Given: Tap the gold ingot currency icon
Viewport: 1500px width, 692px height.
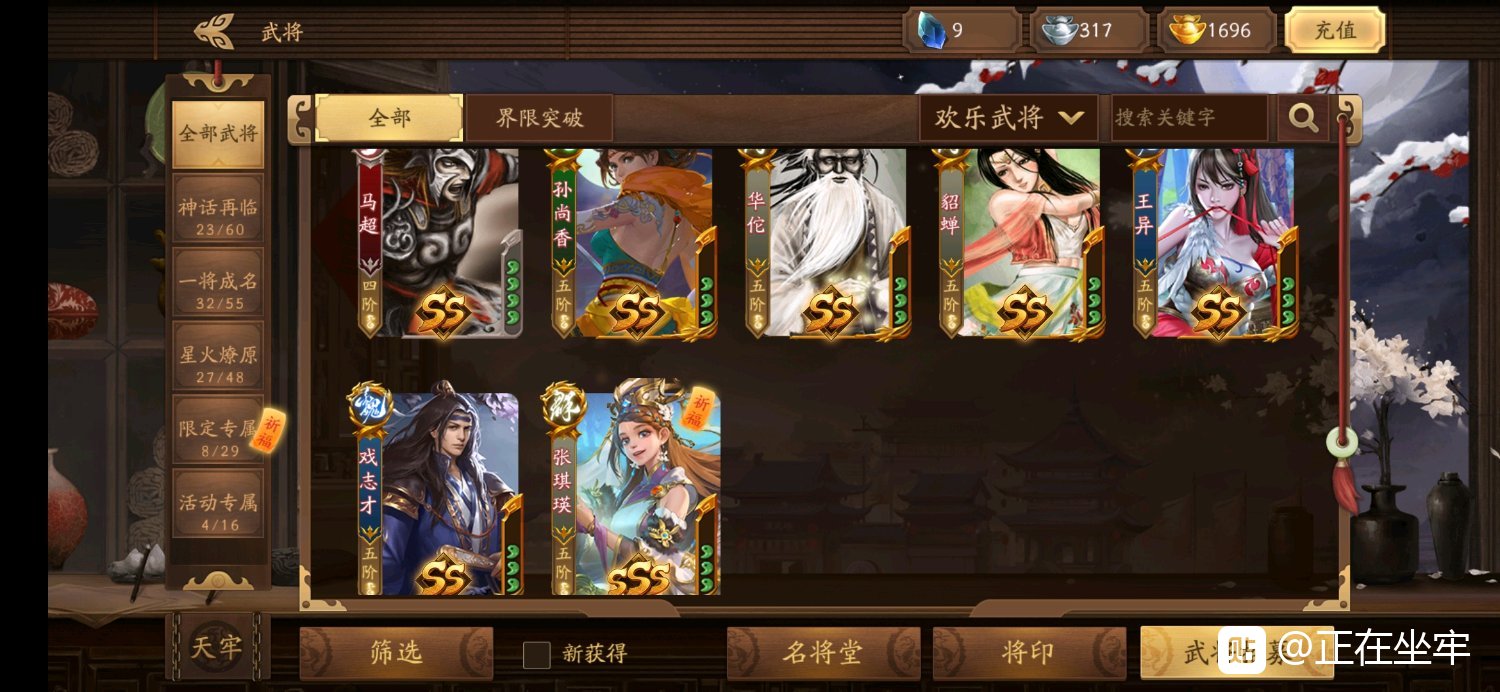Looking at the screenshot, I should pos(1187,30).
